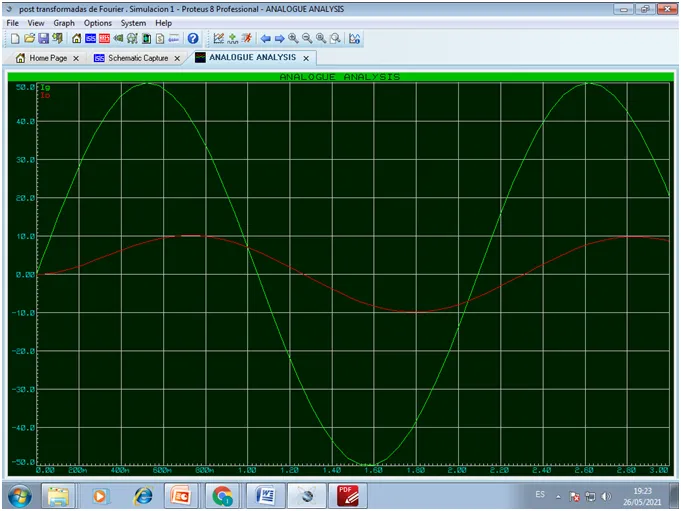Open the network tray icon
This screenshot has height=511, width=681.
[590, 496]
